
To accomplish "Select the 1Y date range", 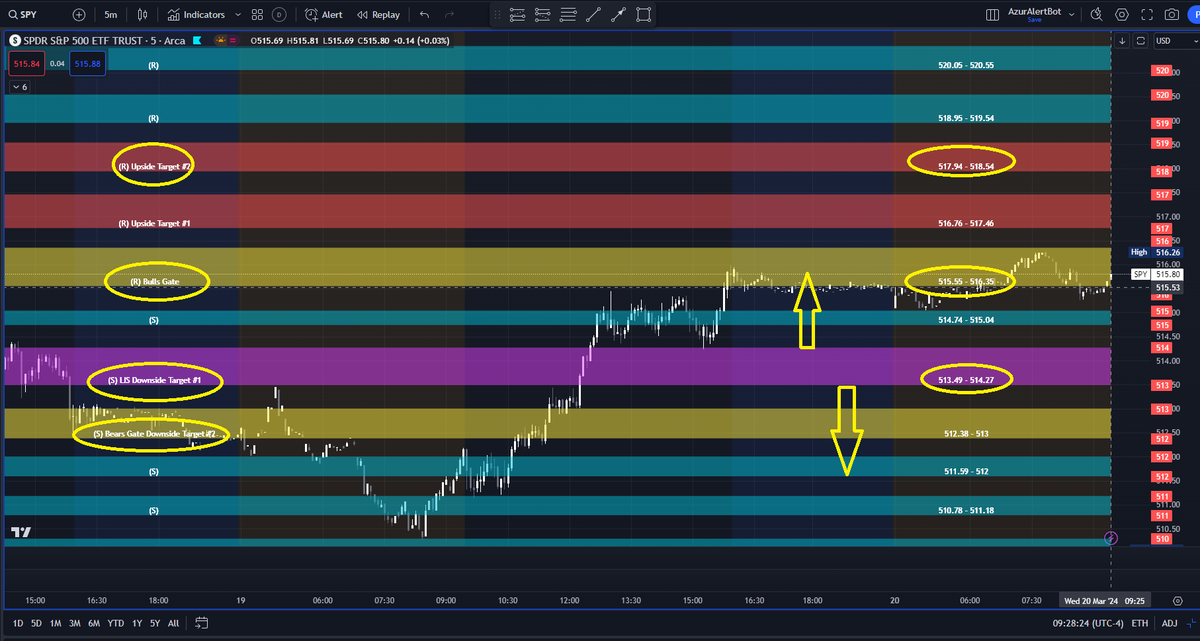I will click(x=136, y=623).
